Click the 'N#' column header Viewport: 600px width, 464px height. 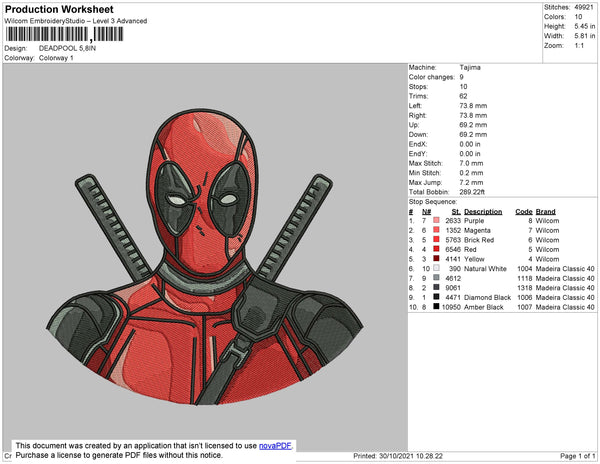pos(426,212)
